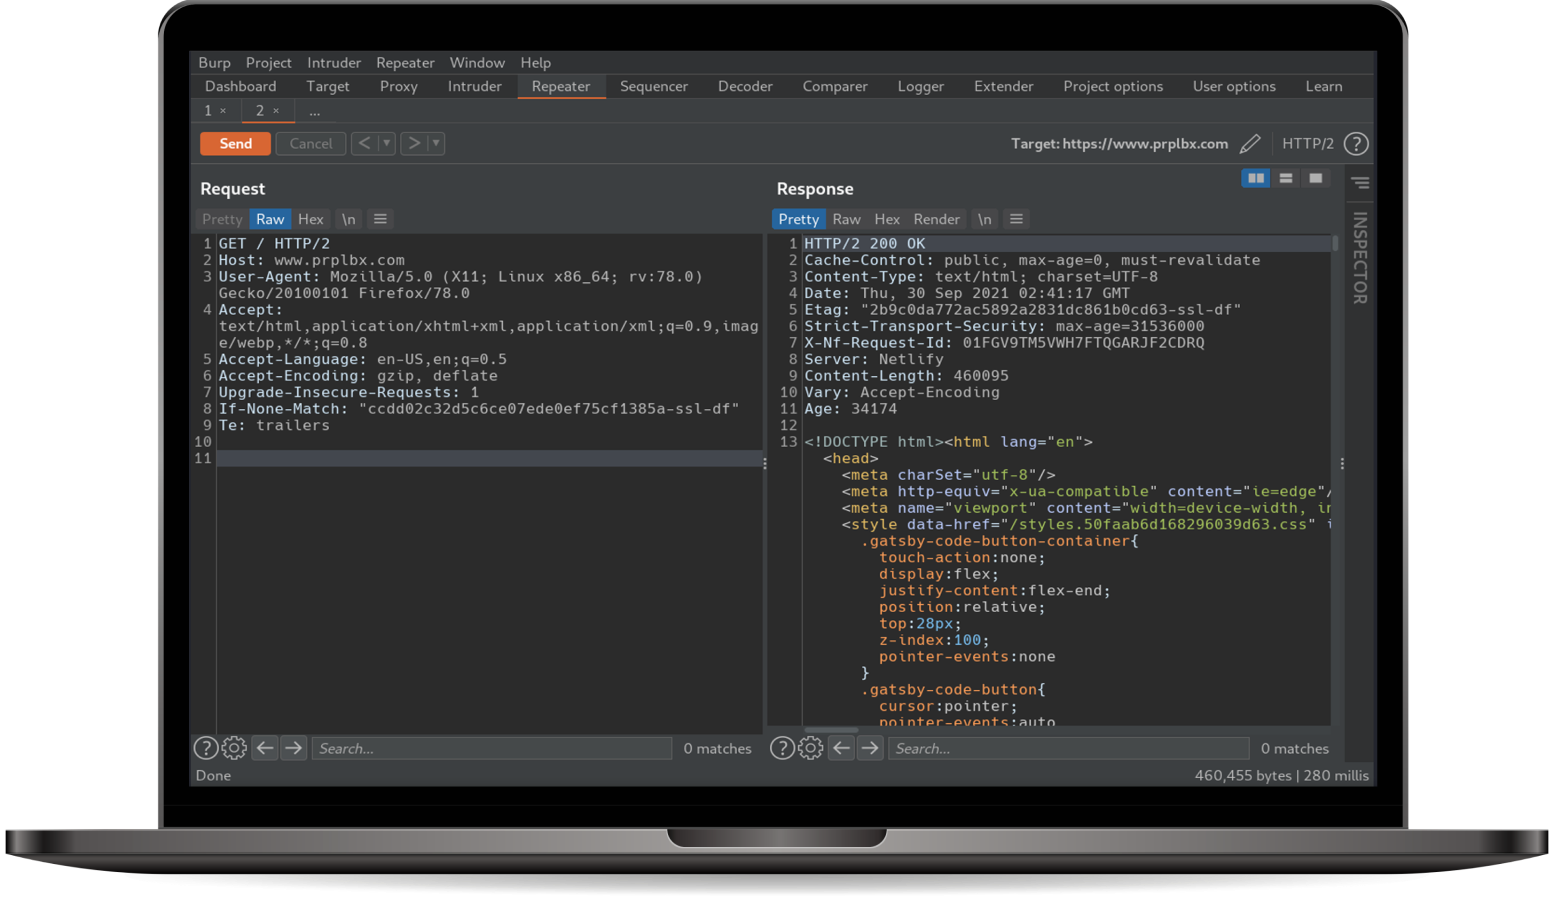The height and width of the screenshot is (900, 1554).
Task: Expand the Inspector side panel
Action: pos(1360,257)
